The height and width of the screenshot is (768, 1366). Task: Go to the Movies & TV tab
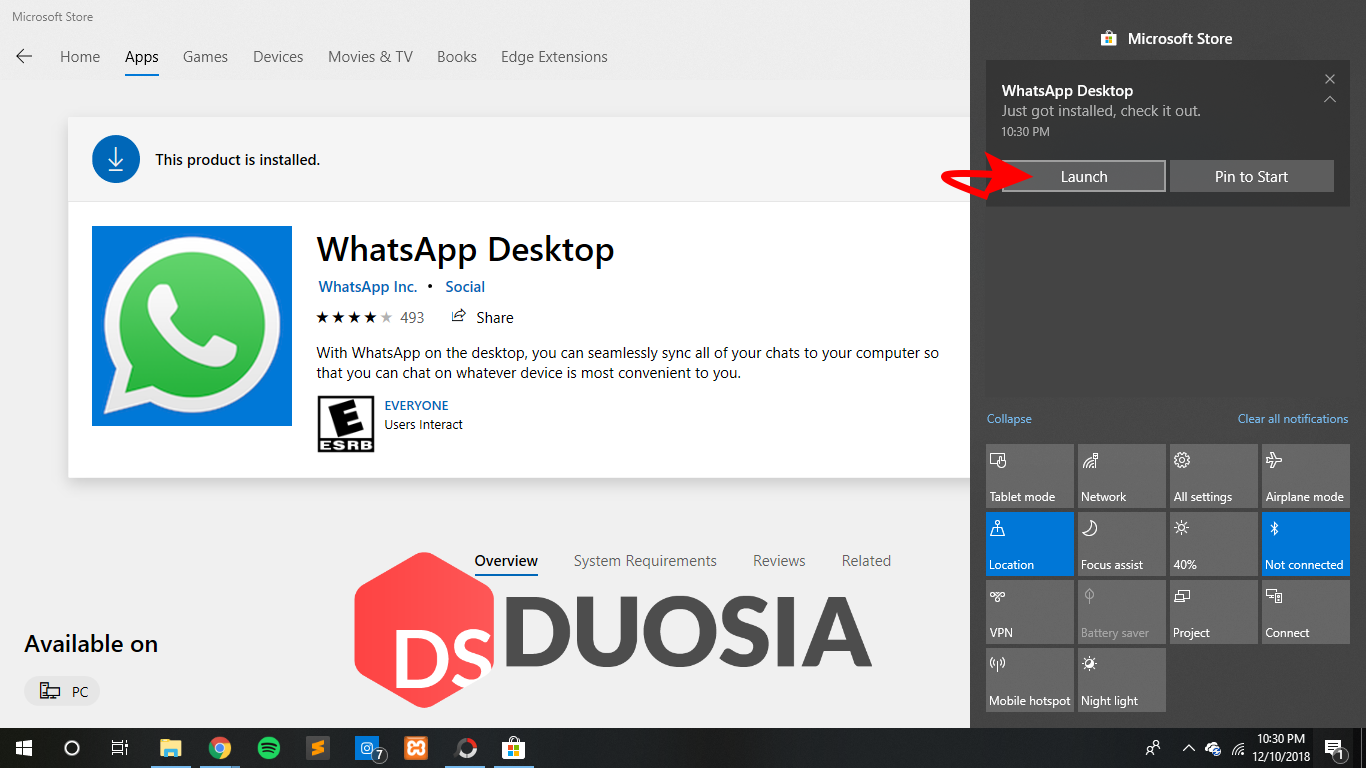[x=370, y=57]
